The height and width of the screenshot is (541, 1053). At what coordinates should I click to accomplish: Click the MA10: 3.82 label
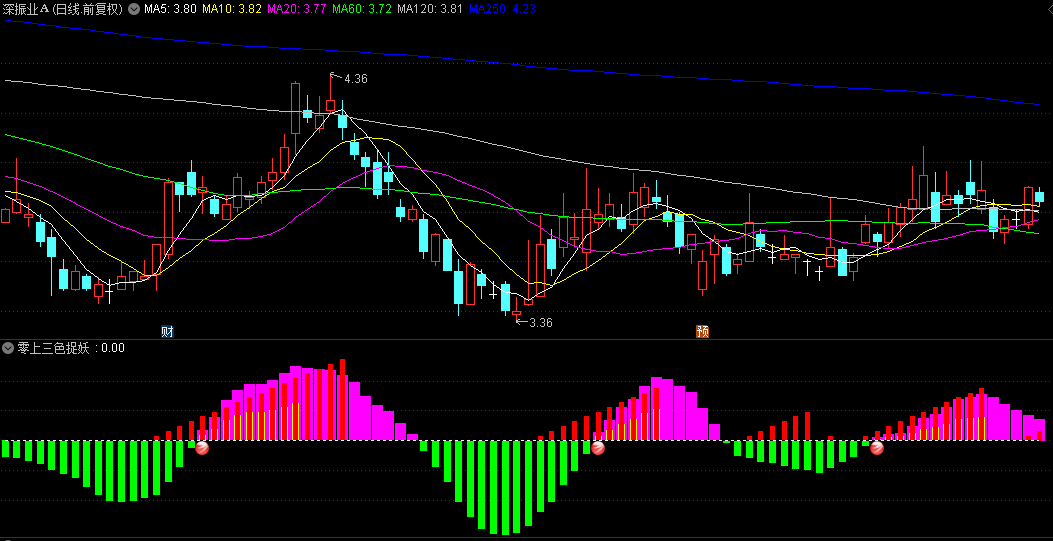pos(232,9)
